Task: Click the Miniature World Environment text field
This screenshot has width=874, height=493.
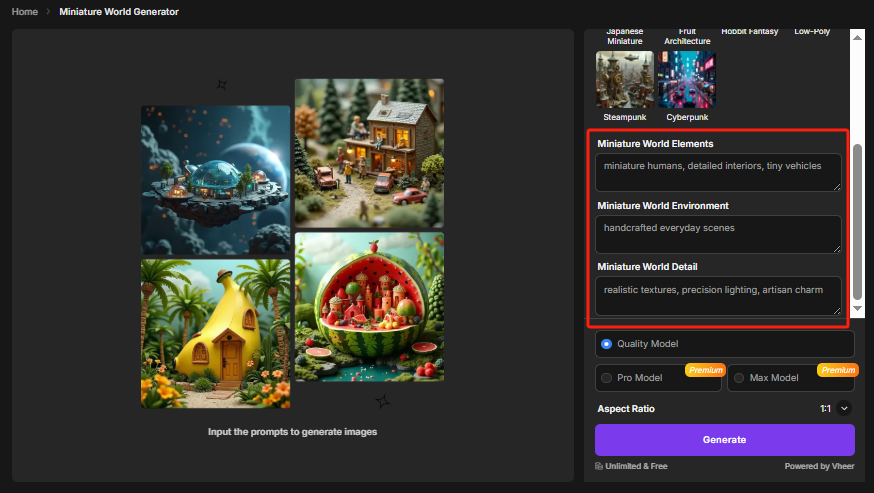Action: 718,234
